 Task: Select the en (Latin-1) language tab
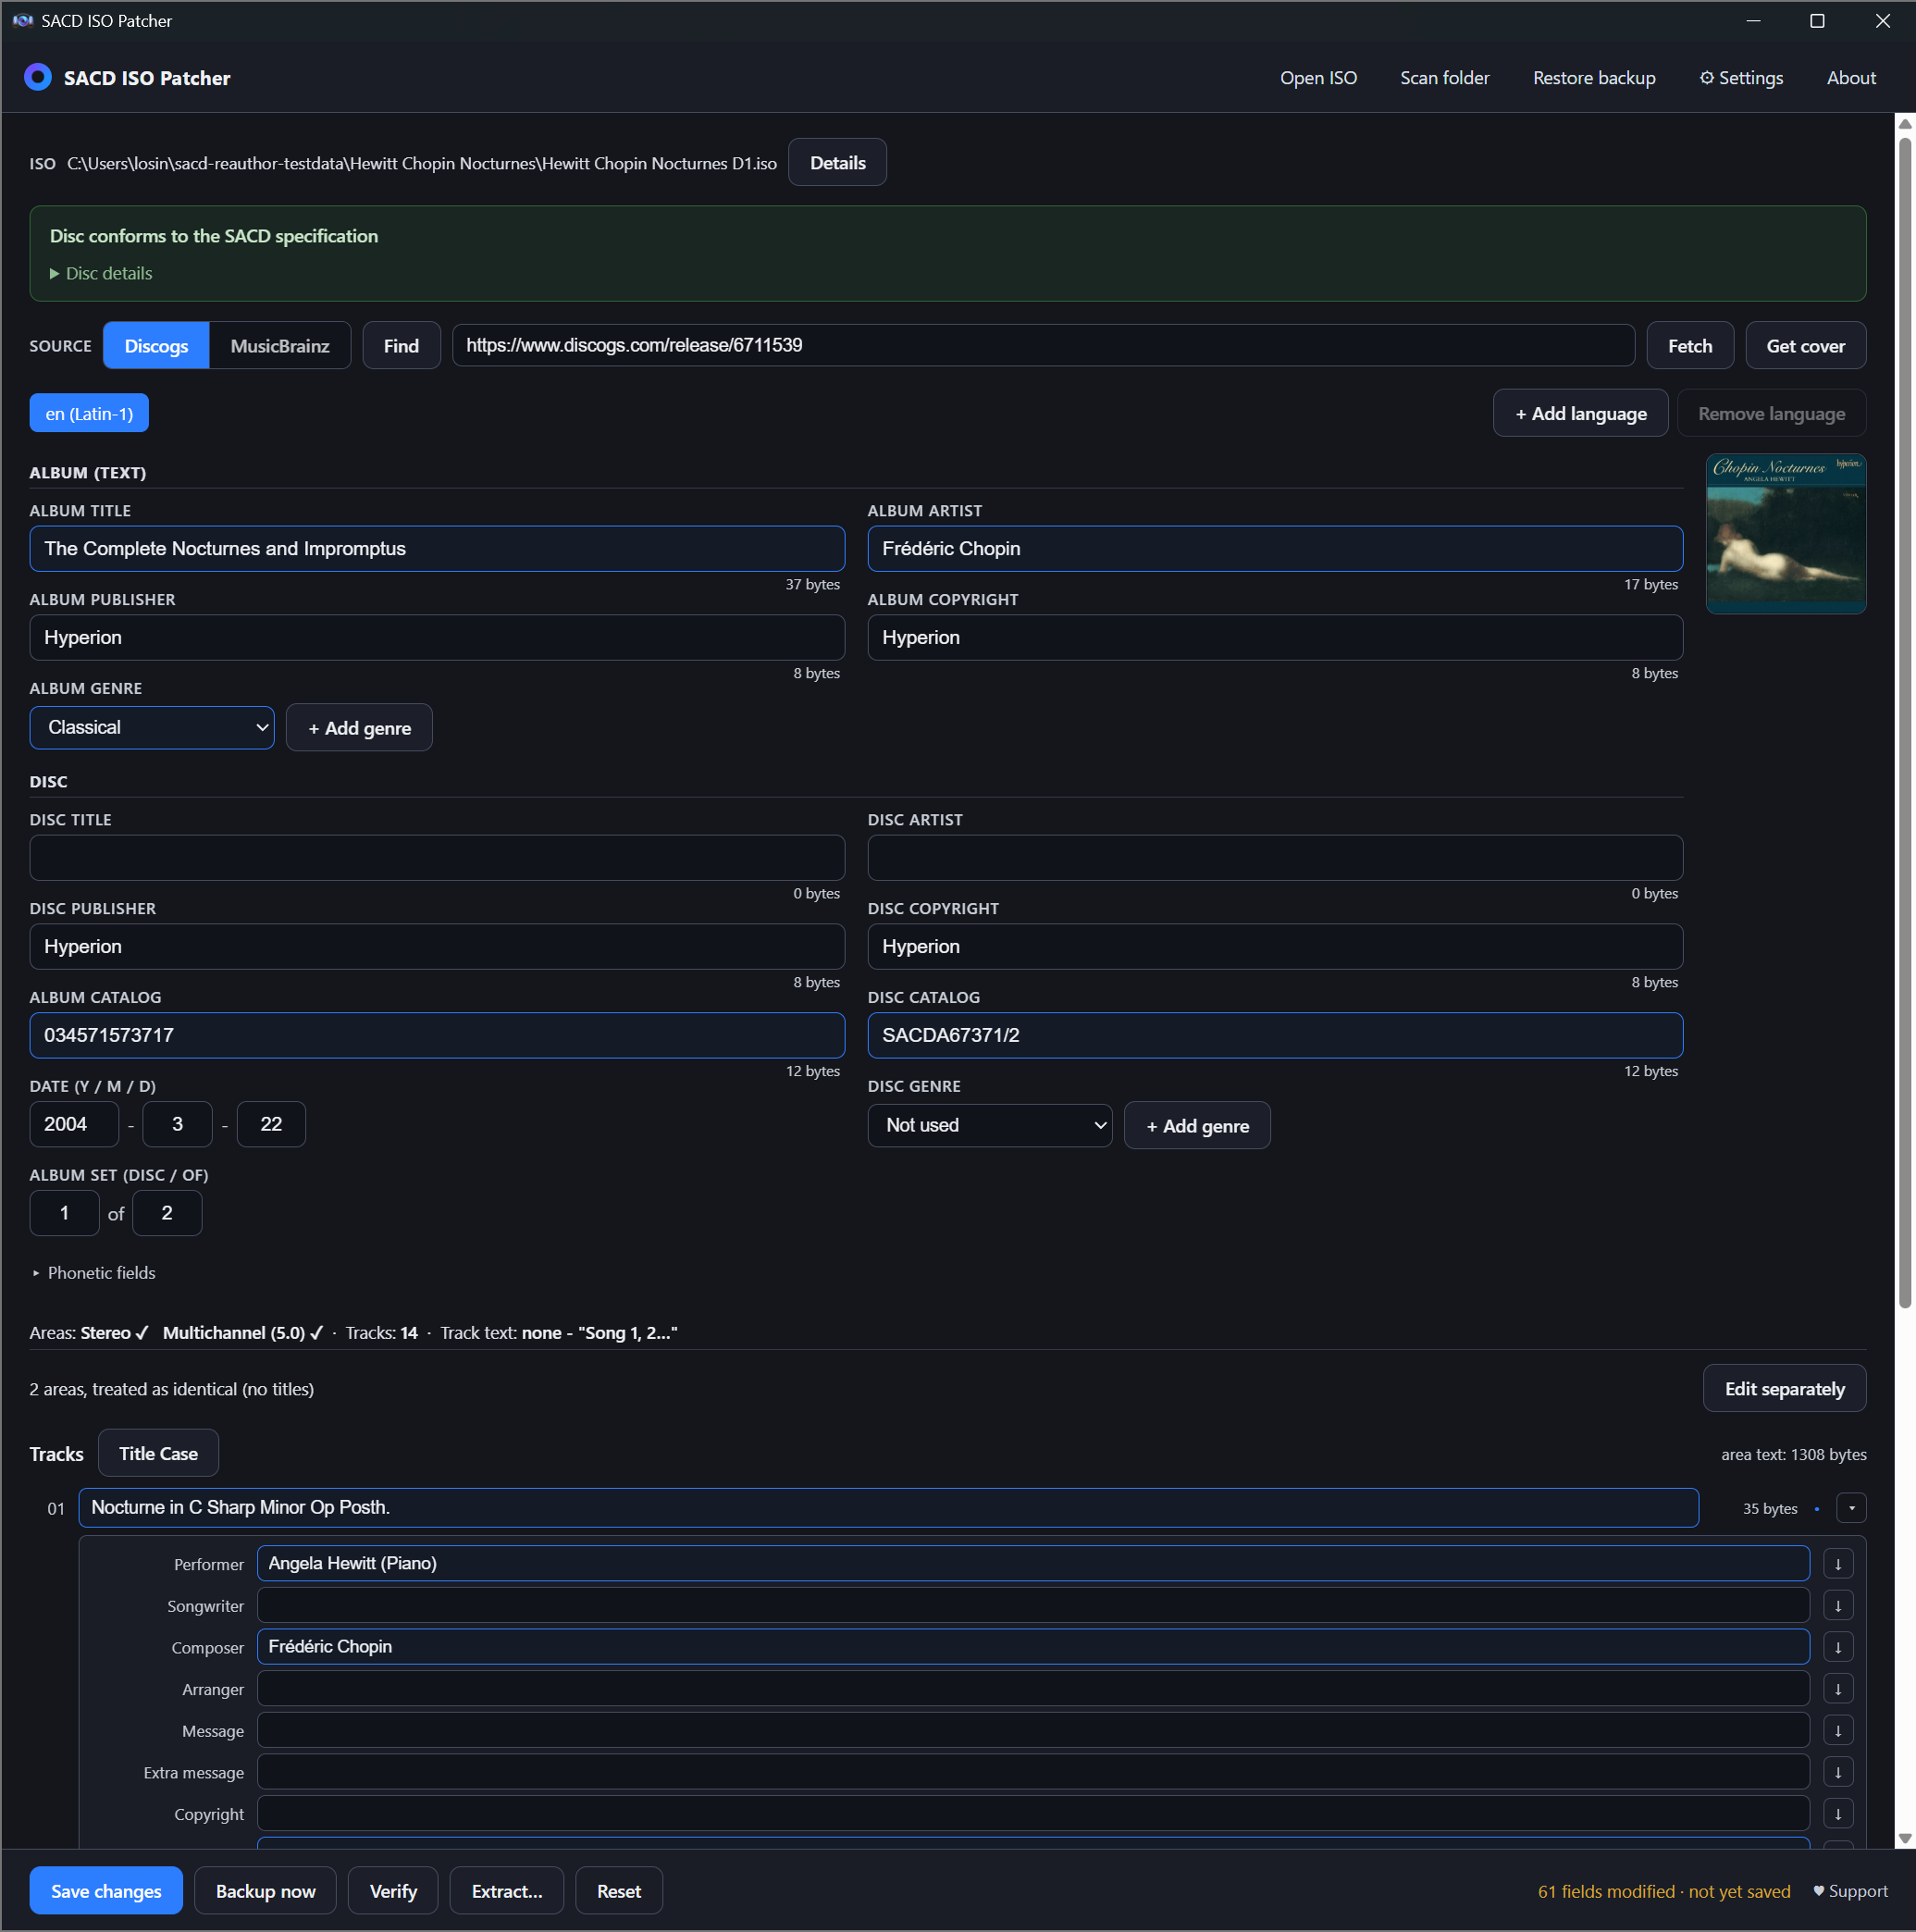click(x=89, y=413)
